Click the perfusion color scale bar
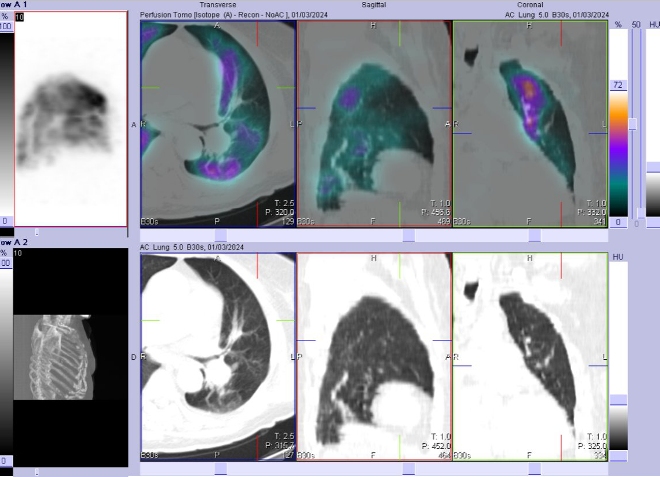The image size is (660, 477). 619,150
